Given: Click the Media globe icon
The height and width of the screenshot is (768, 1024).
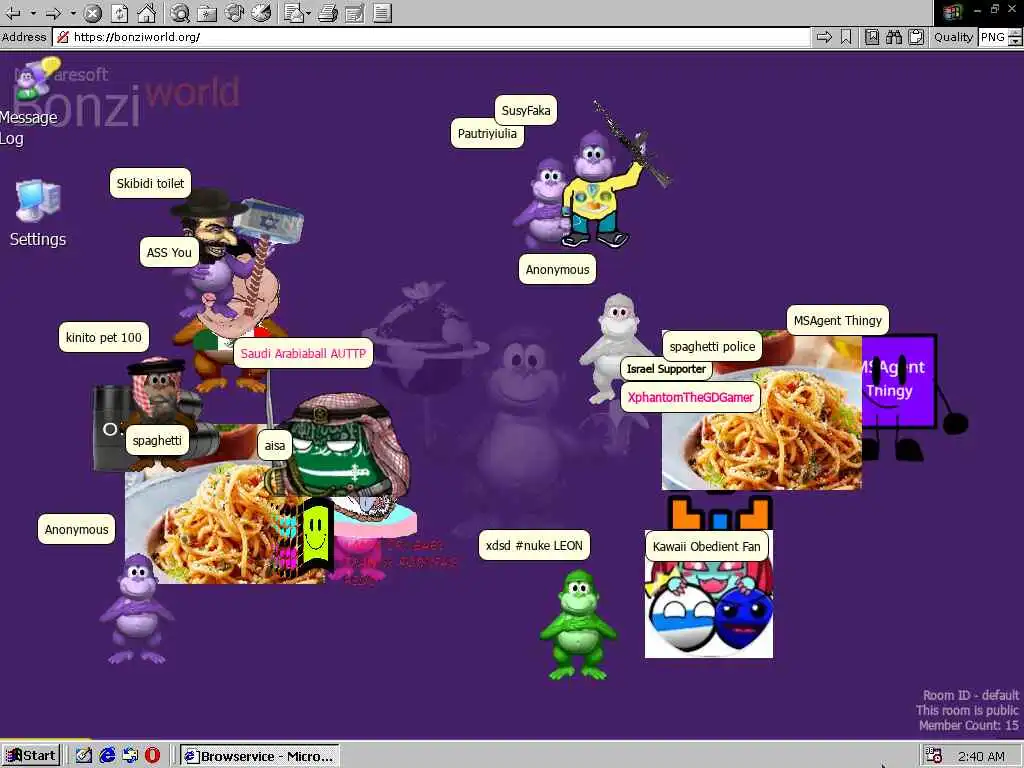Looking at the screenshot, I should coord(234,12).
